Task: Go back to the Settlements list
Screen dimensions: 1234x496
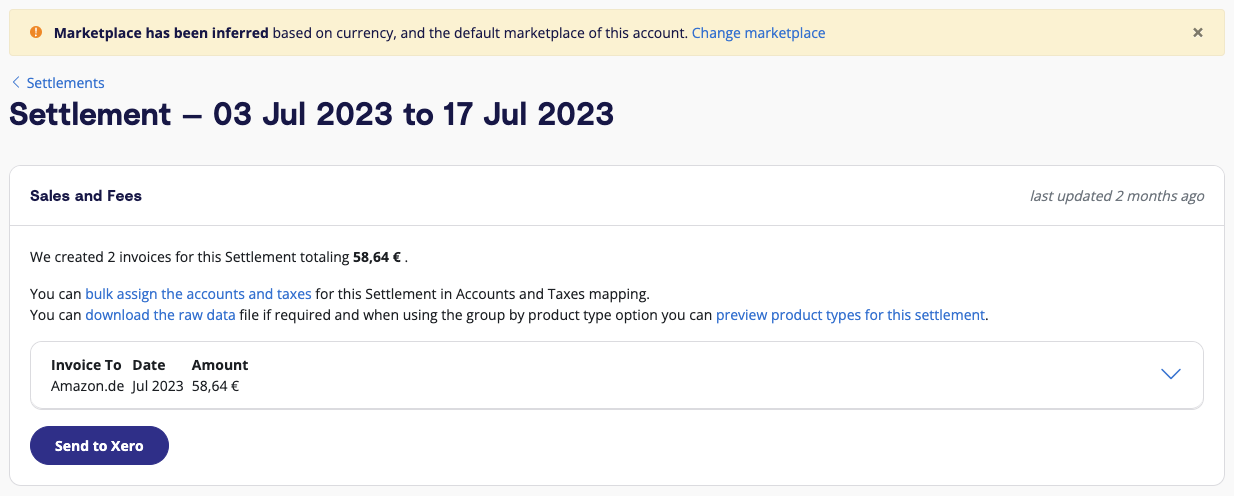Action: click(65, 83)
